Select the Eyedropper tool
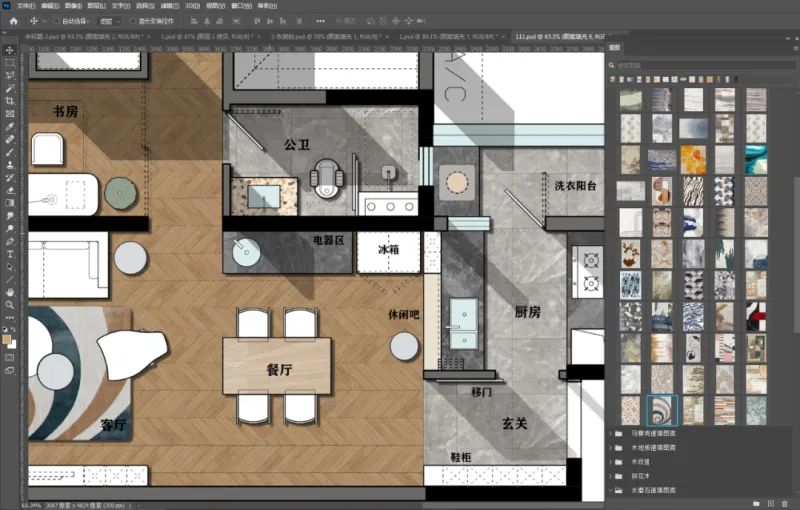Image resolution: width=800 pixels, height=510 pixels. (9, 126)
